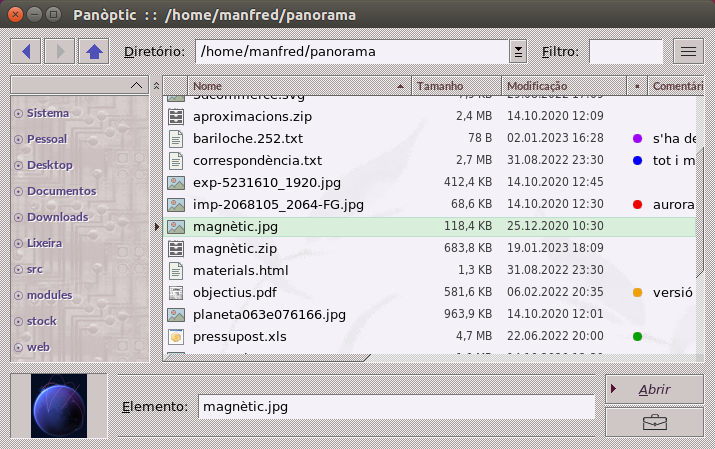The image size is (715, 449).
Task: Sort by the Comentári column header
Action: (x=676, y=86)
